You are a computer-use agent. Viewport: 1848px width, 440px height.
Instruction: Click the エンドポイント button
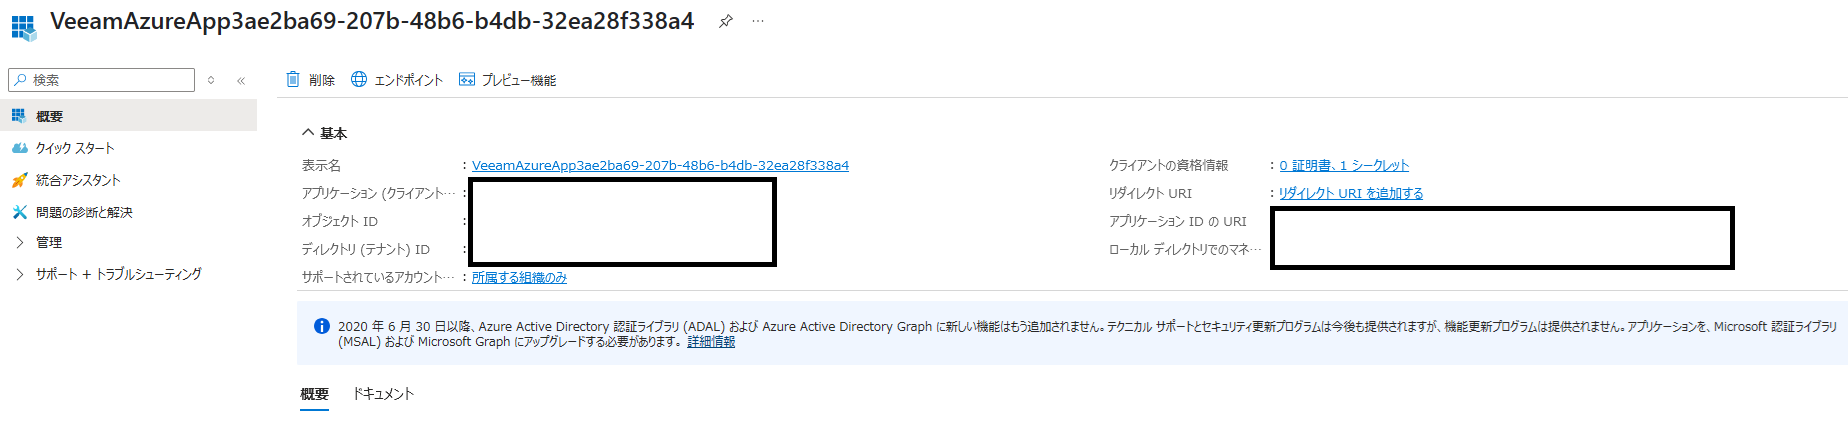coord(397,80)
